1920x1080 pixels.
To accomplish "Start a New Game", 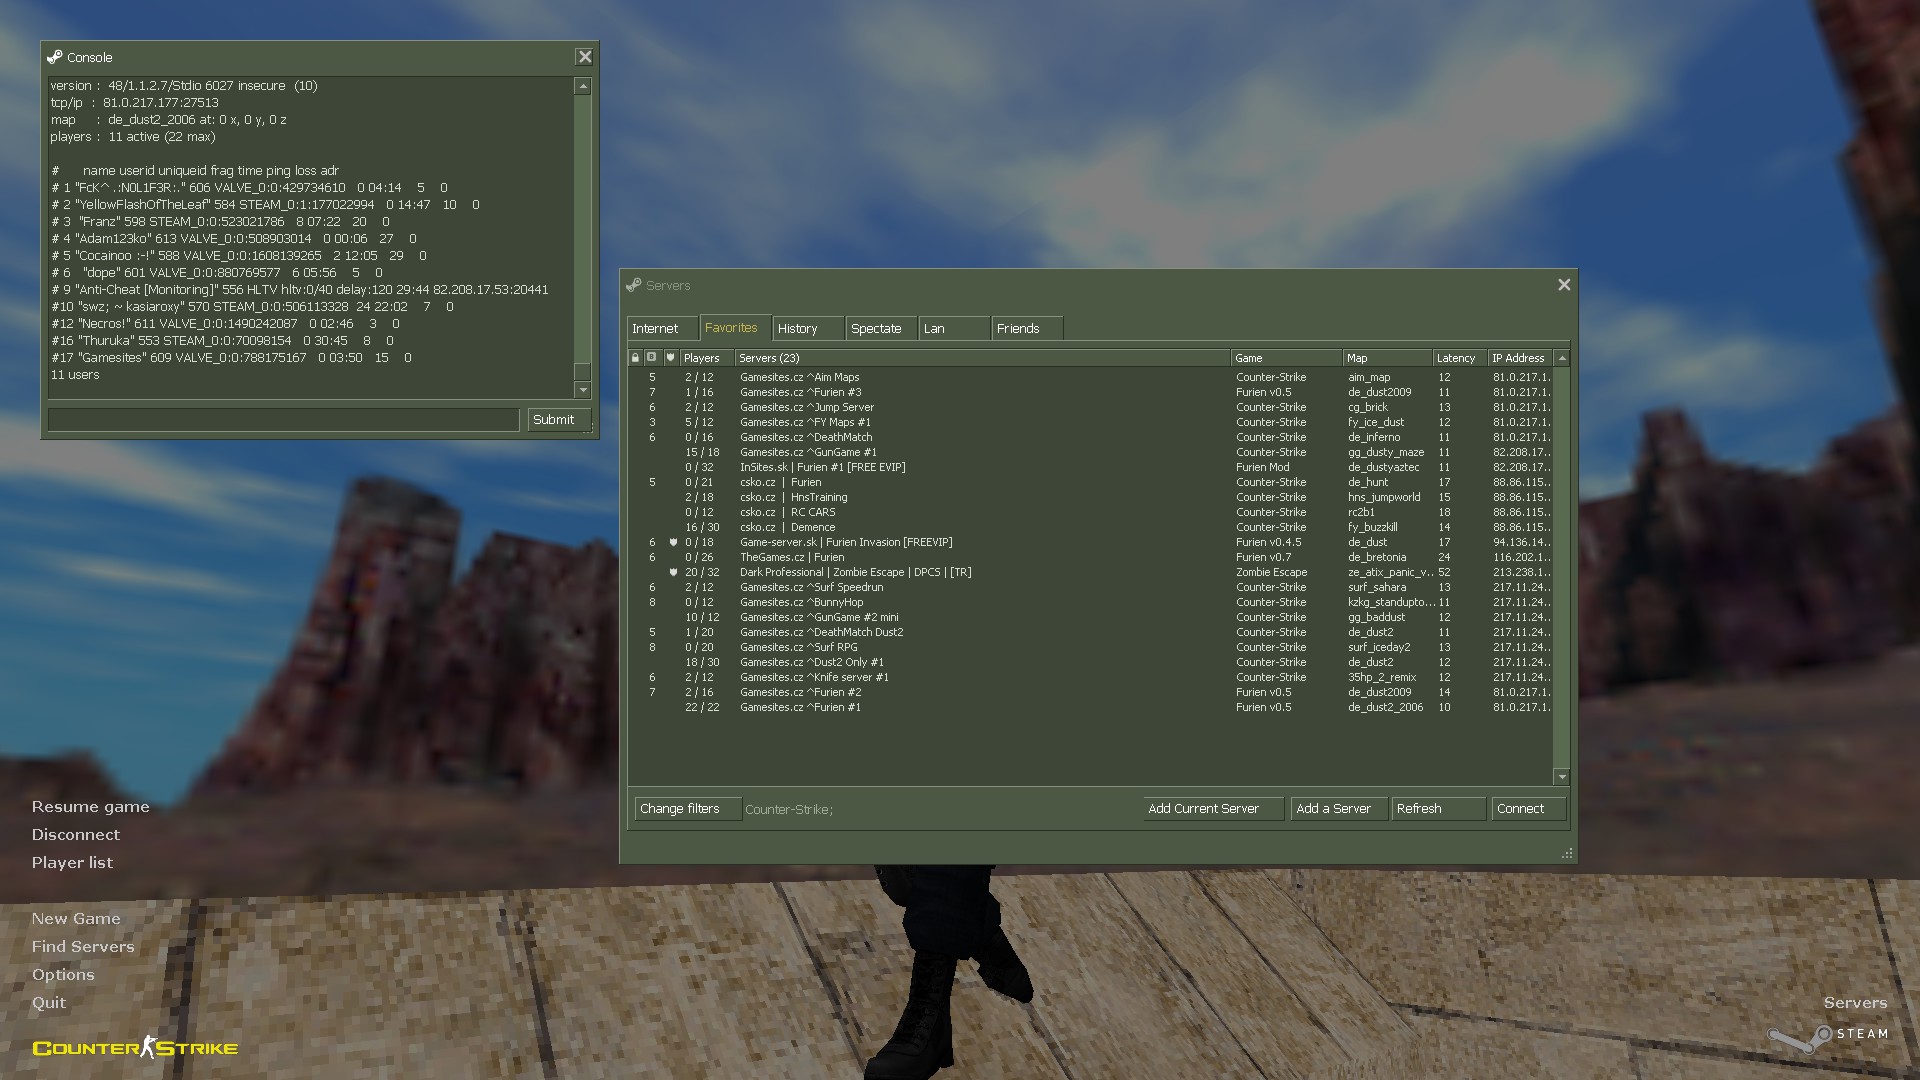I will (76, 918).
